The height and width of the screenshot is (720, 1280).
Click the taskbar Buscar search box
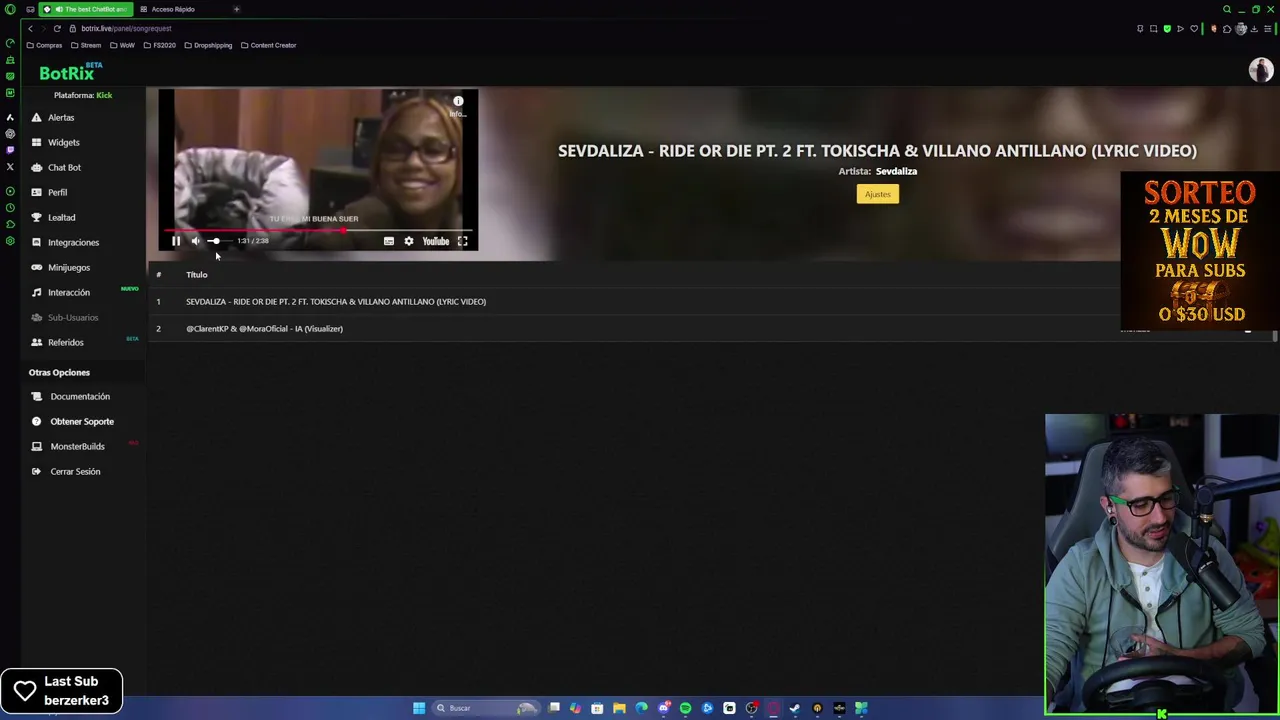487,708
